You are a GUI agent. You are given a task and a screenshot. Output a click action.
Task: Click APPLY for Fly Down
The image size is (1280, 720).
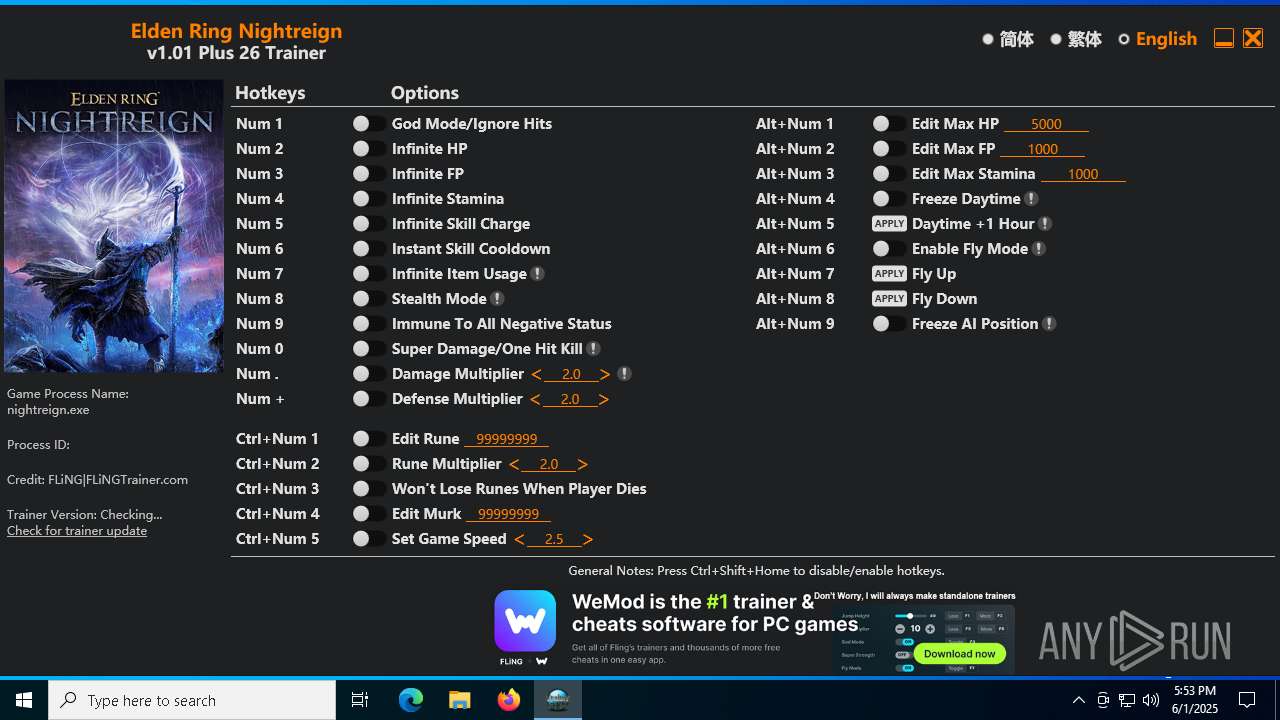coord(889,299)
